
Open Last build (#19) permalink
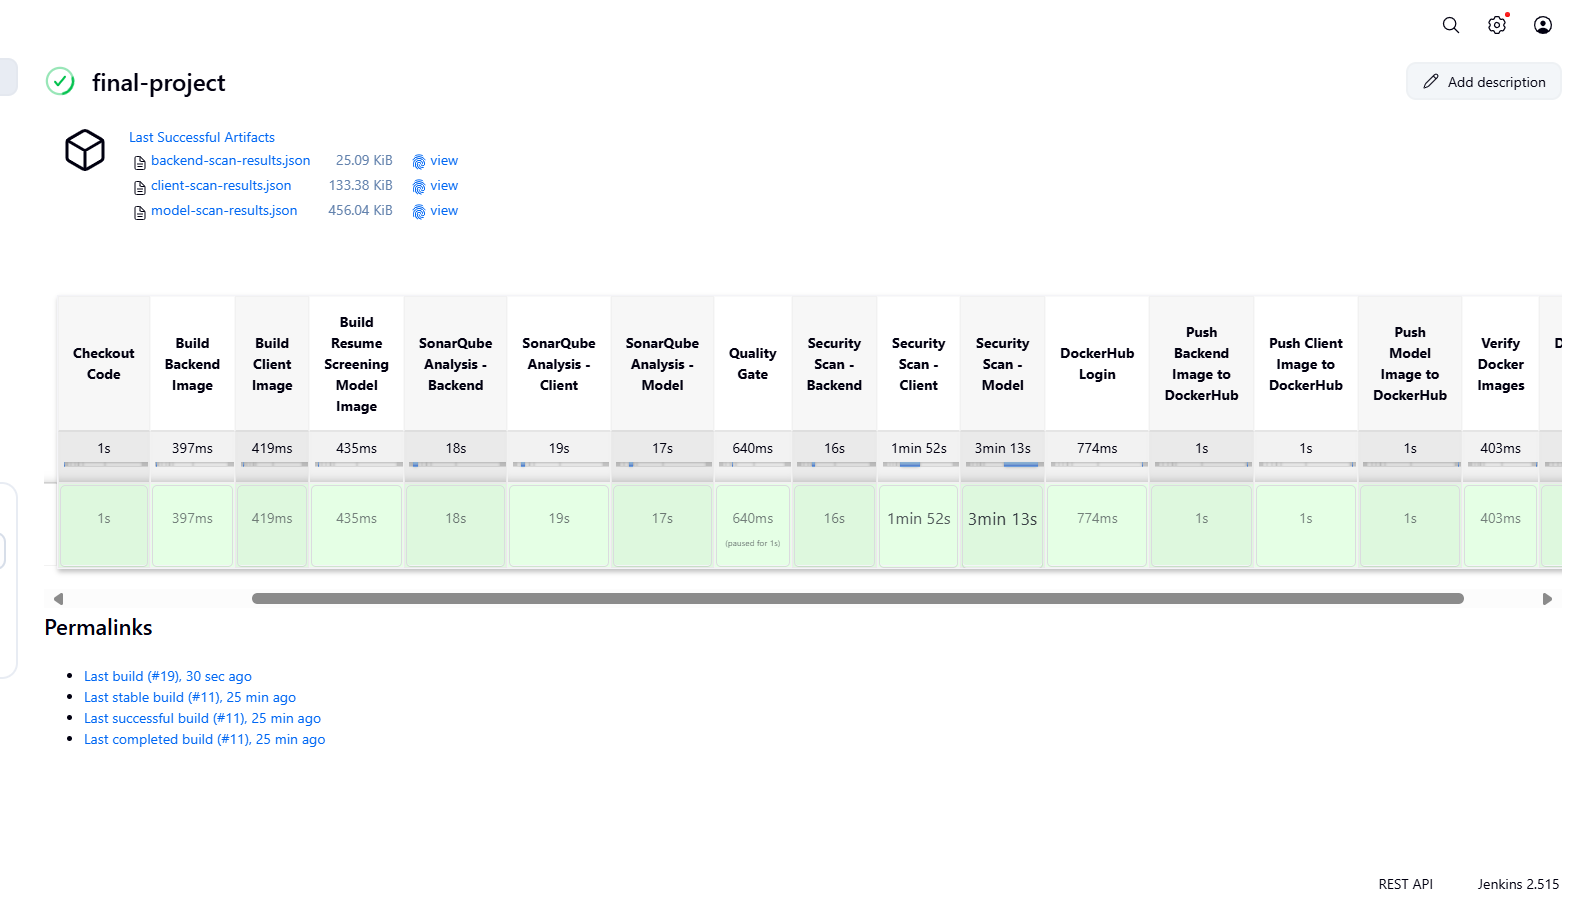pyautogui.click(x=167, y=676)
